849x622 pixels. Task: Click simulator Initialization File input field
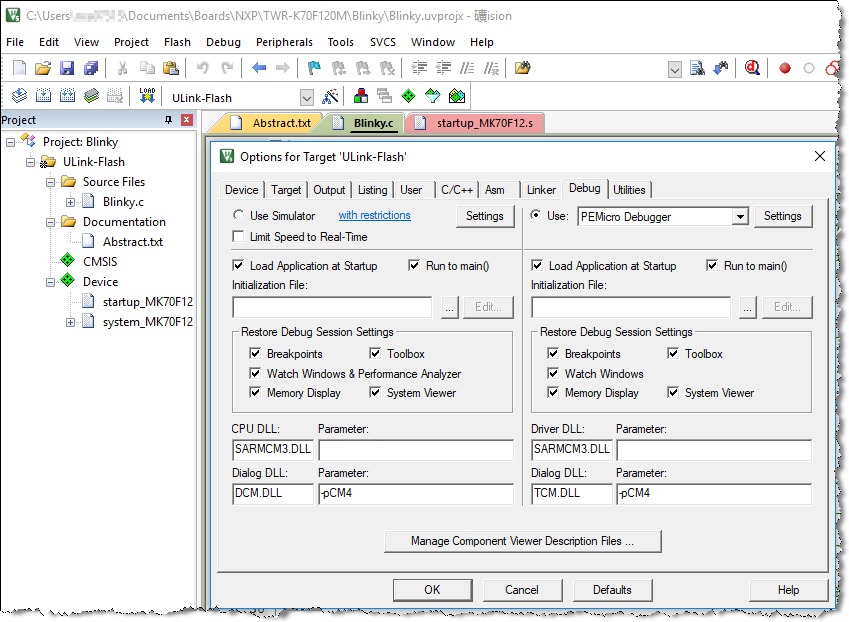pos(332,307)
